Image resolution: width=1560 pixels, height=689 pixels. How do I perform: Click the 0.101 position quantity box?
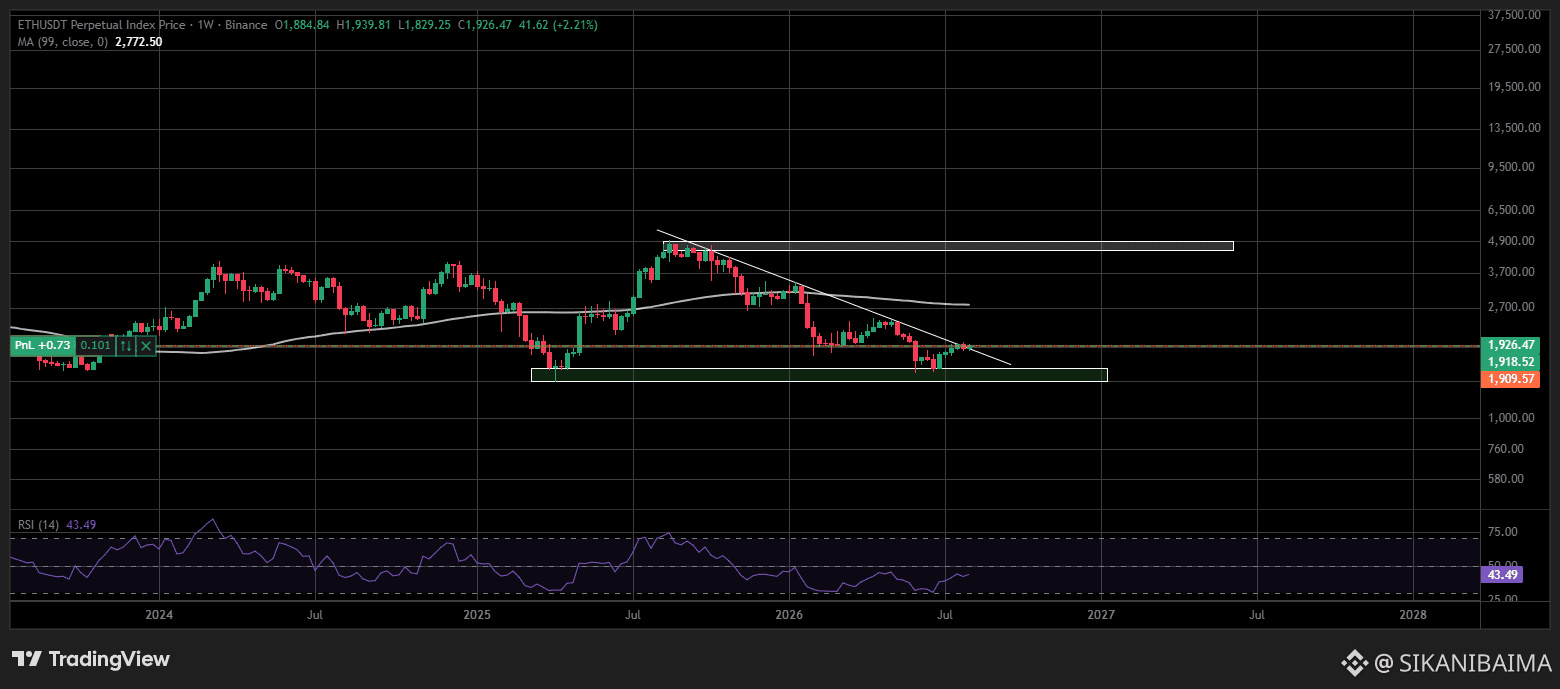pos(97,346)
